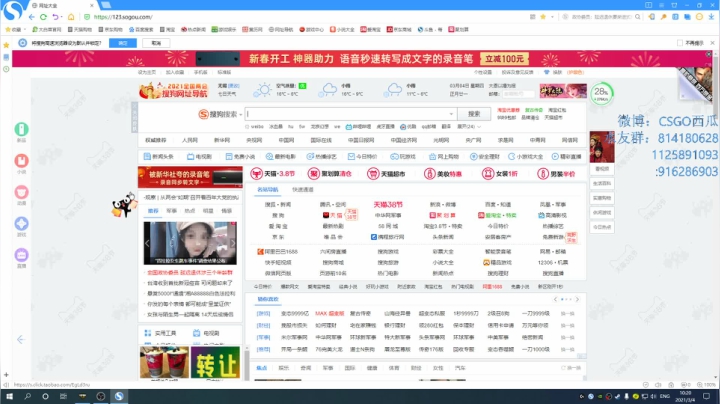Open the blue game icon in left page sidebar
Screen dimensions: 720x404
21,224
